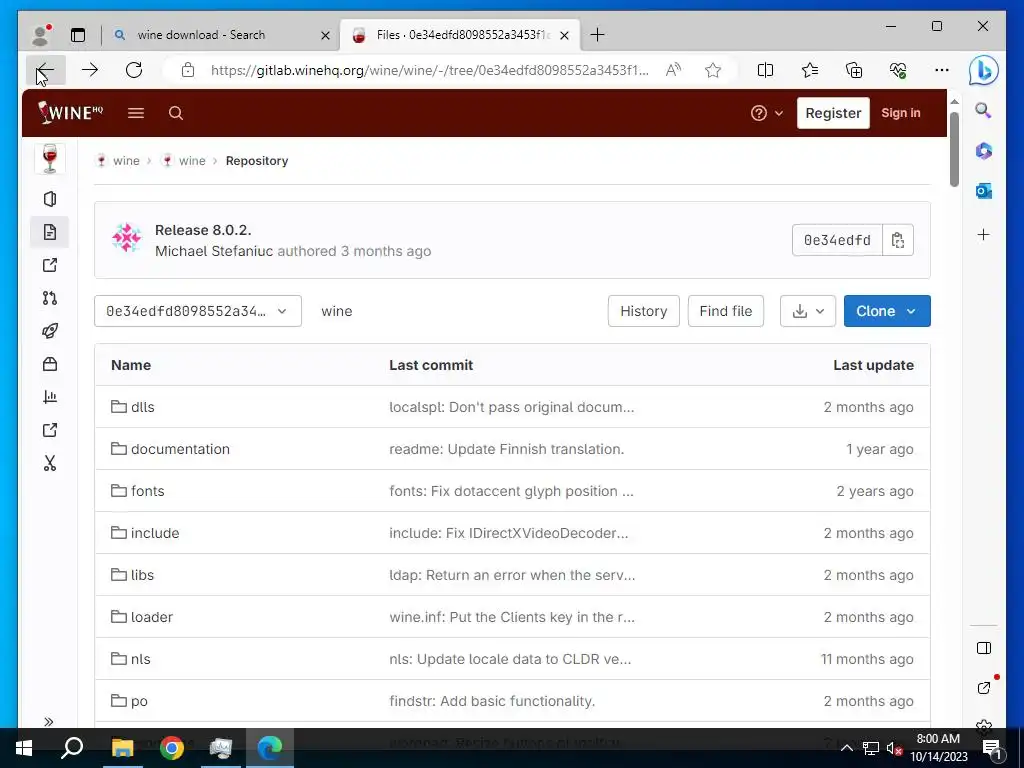The image size is (1024, 768).
Task: Open the Bing chat sidebar icon
Action: 984,70
